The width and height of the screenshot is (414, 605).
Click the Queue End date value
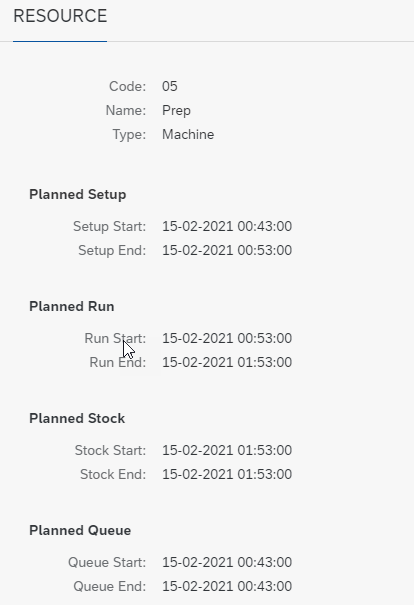click(227, 586)
